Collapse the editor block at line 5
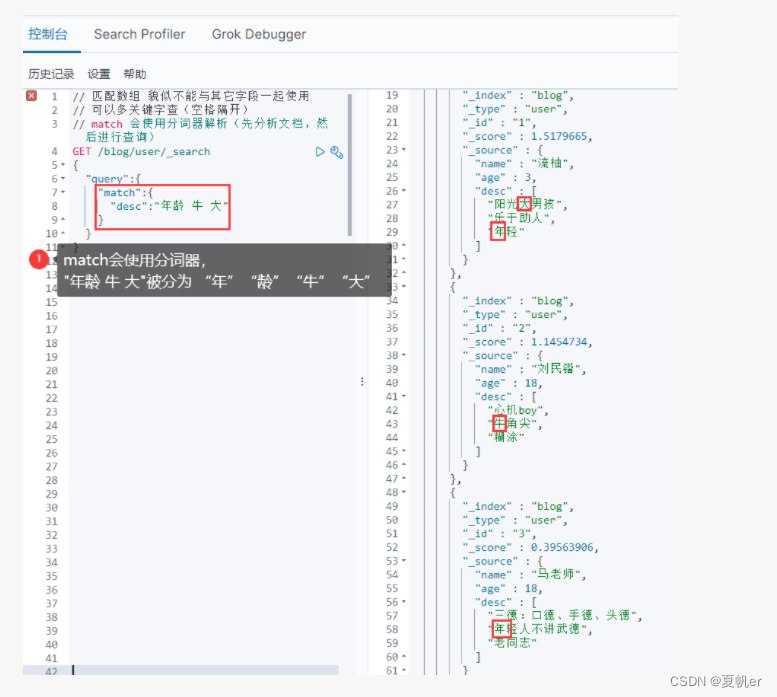 click(63, 165)
